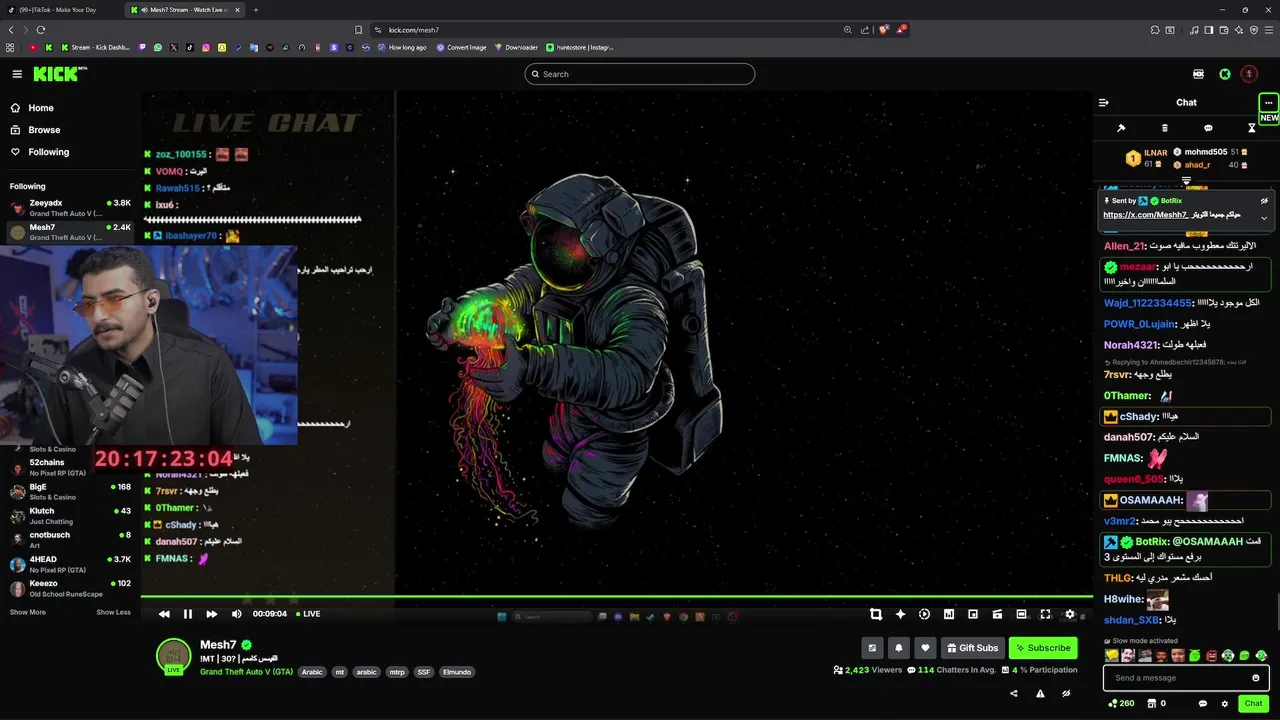Follow channel with the heart icon

[x=925, y=648]
